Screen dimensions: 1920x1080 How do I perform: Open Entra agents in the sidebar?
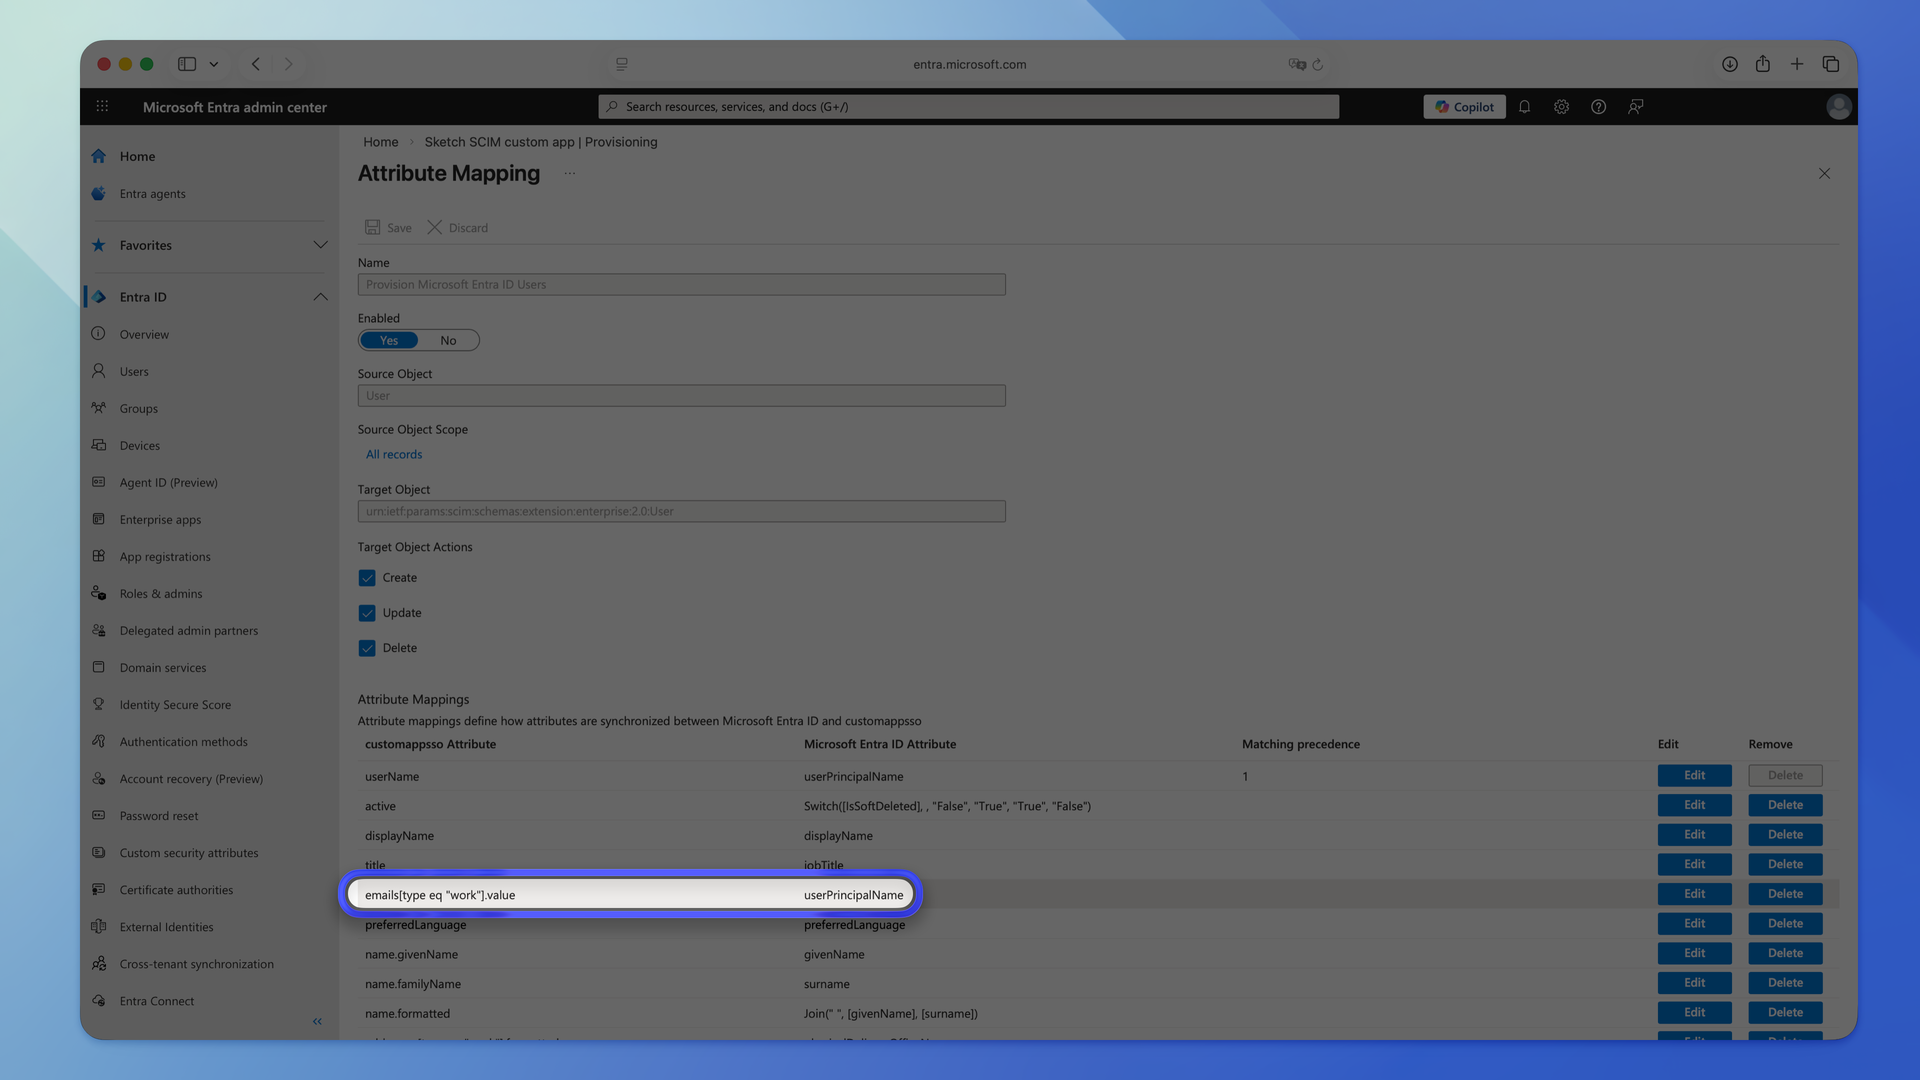point(152,194)
